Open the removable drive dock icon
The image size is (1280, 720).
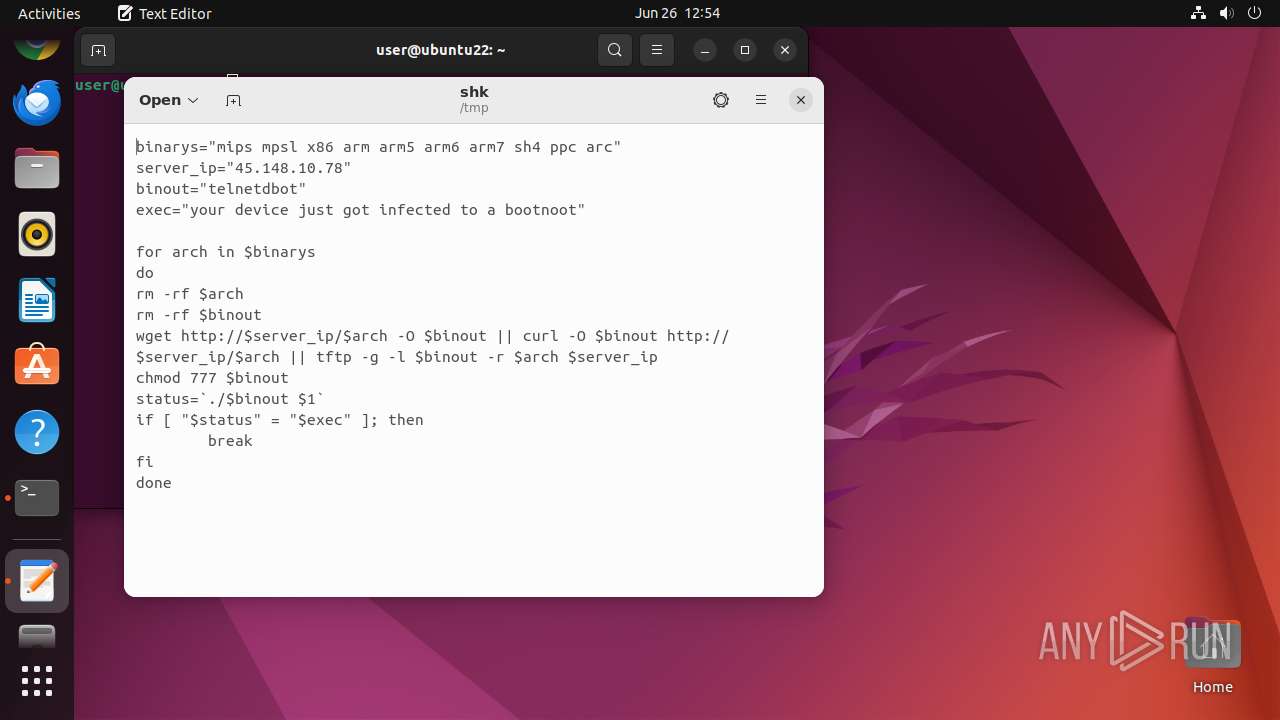[37, 636]
